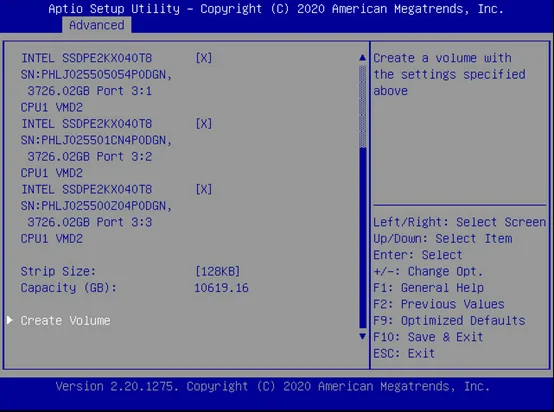Select the Strip Size label
554x412 pixels.
tap(58, 271)
